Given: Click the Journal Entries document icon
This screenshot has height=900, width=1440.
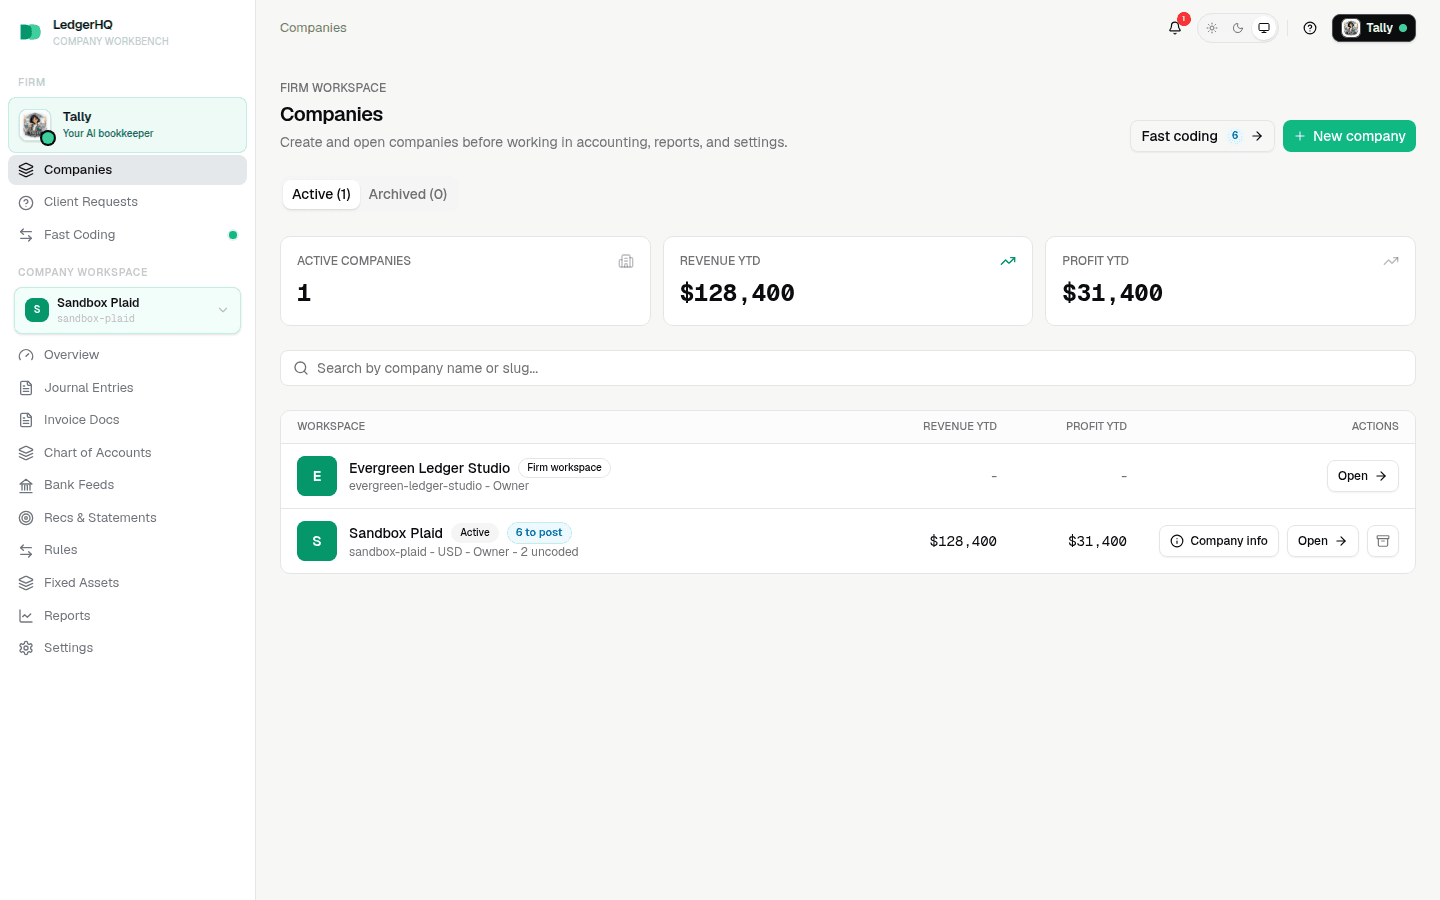Looking at the screenshot, I should click(26, 388).
